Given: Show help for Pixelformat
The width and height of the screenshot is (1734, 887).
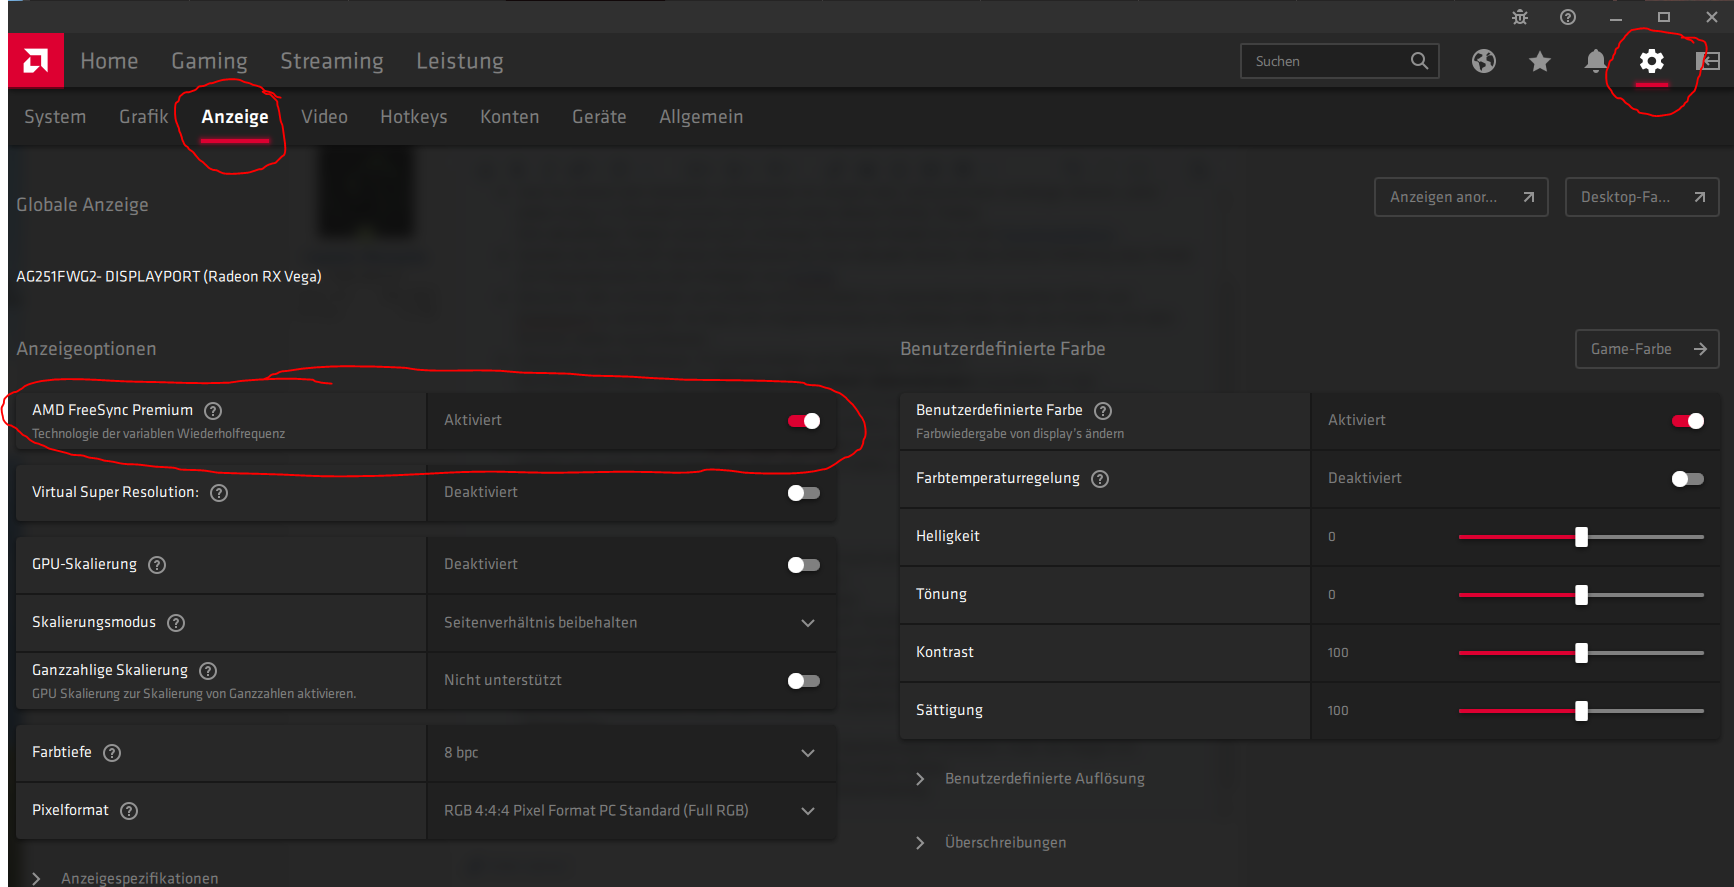Looking at the screenshot, I should pos(129,811).
